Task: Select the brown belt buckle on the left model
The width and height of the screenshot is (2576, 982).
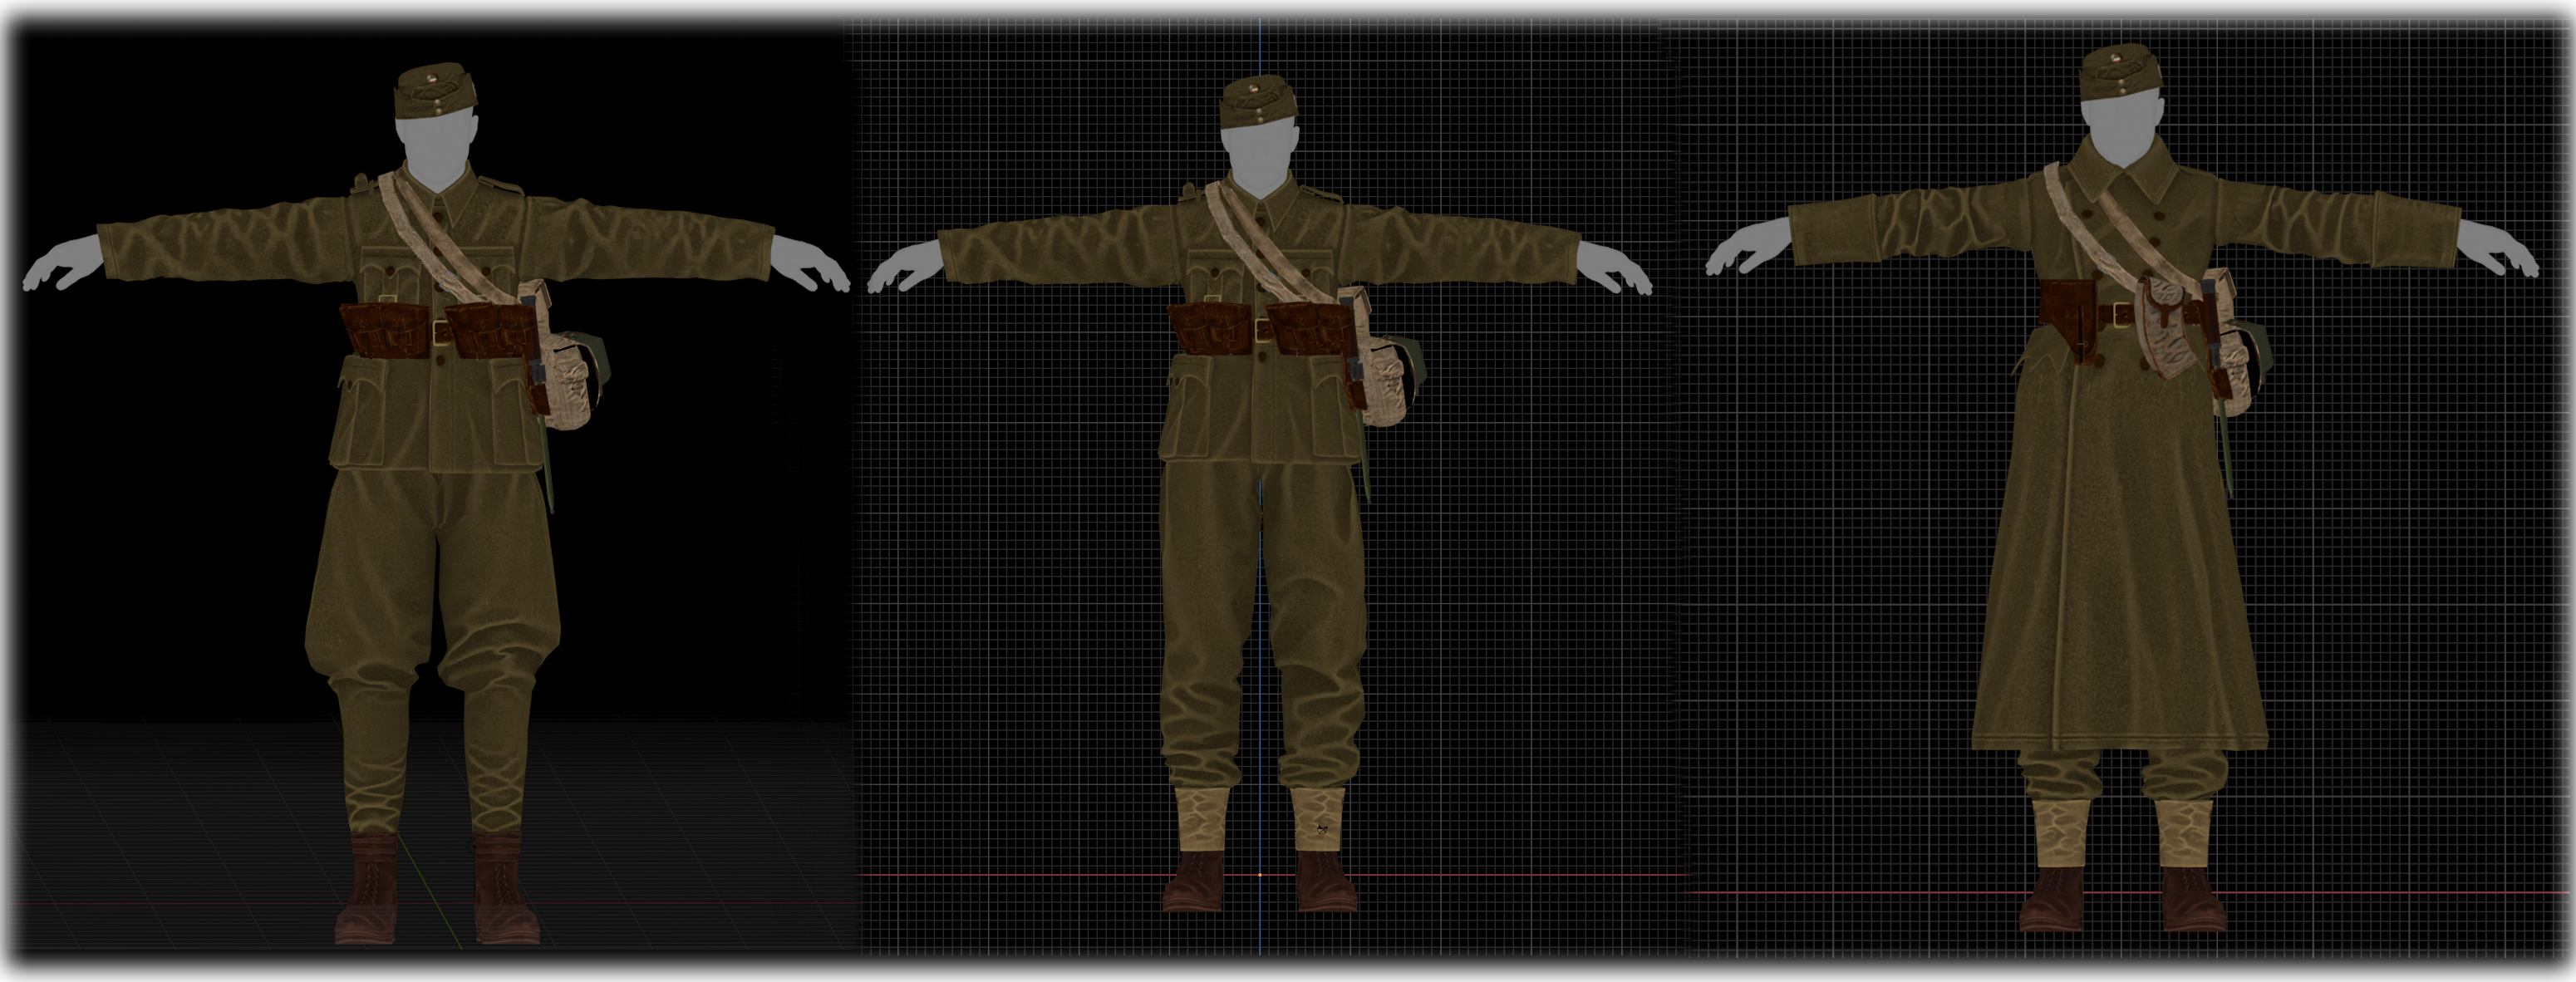Action: [x=440, y=335]
